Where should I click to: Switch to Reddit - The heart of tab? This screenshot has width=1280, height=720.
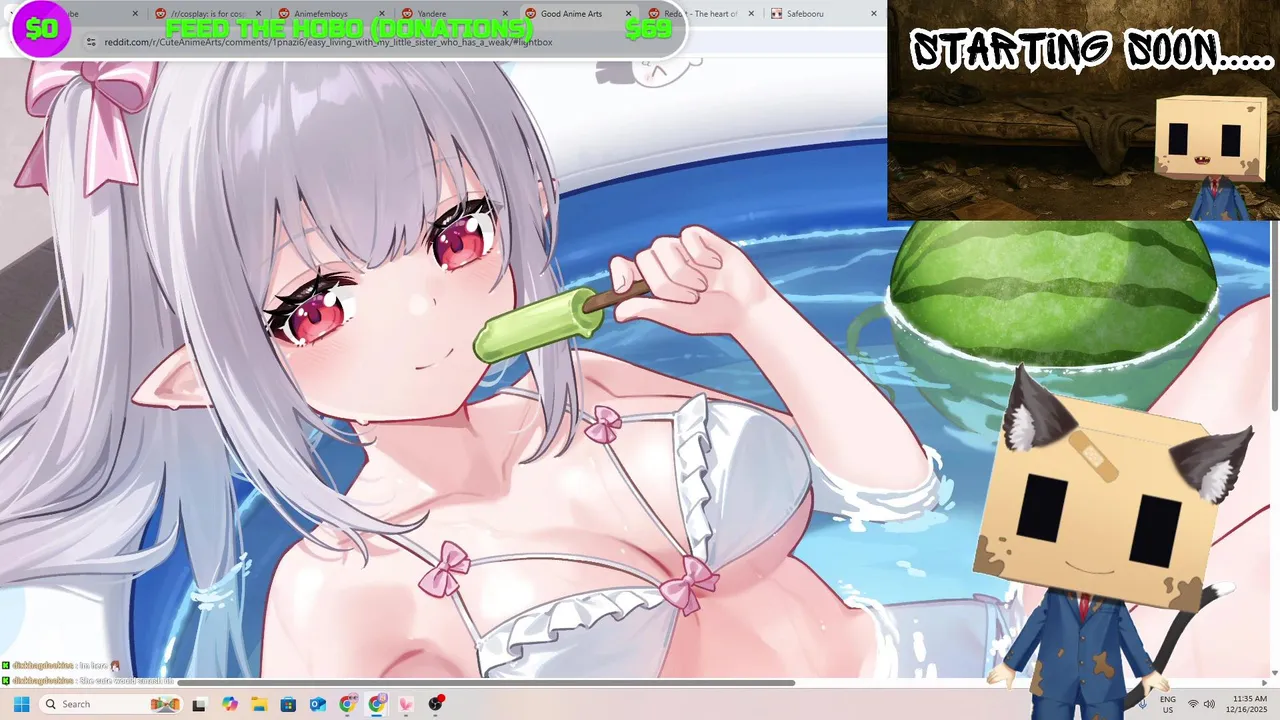pyautogui.click(x=700, y=14)
